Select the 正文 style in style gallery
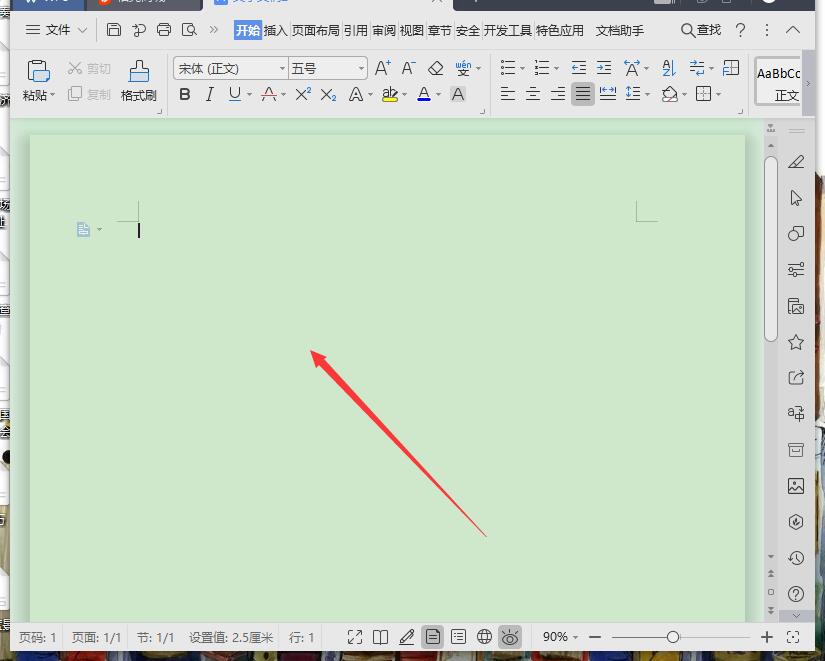This screenshot has width=825, height=661. pos(778,81)
